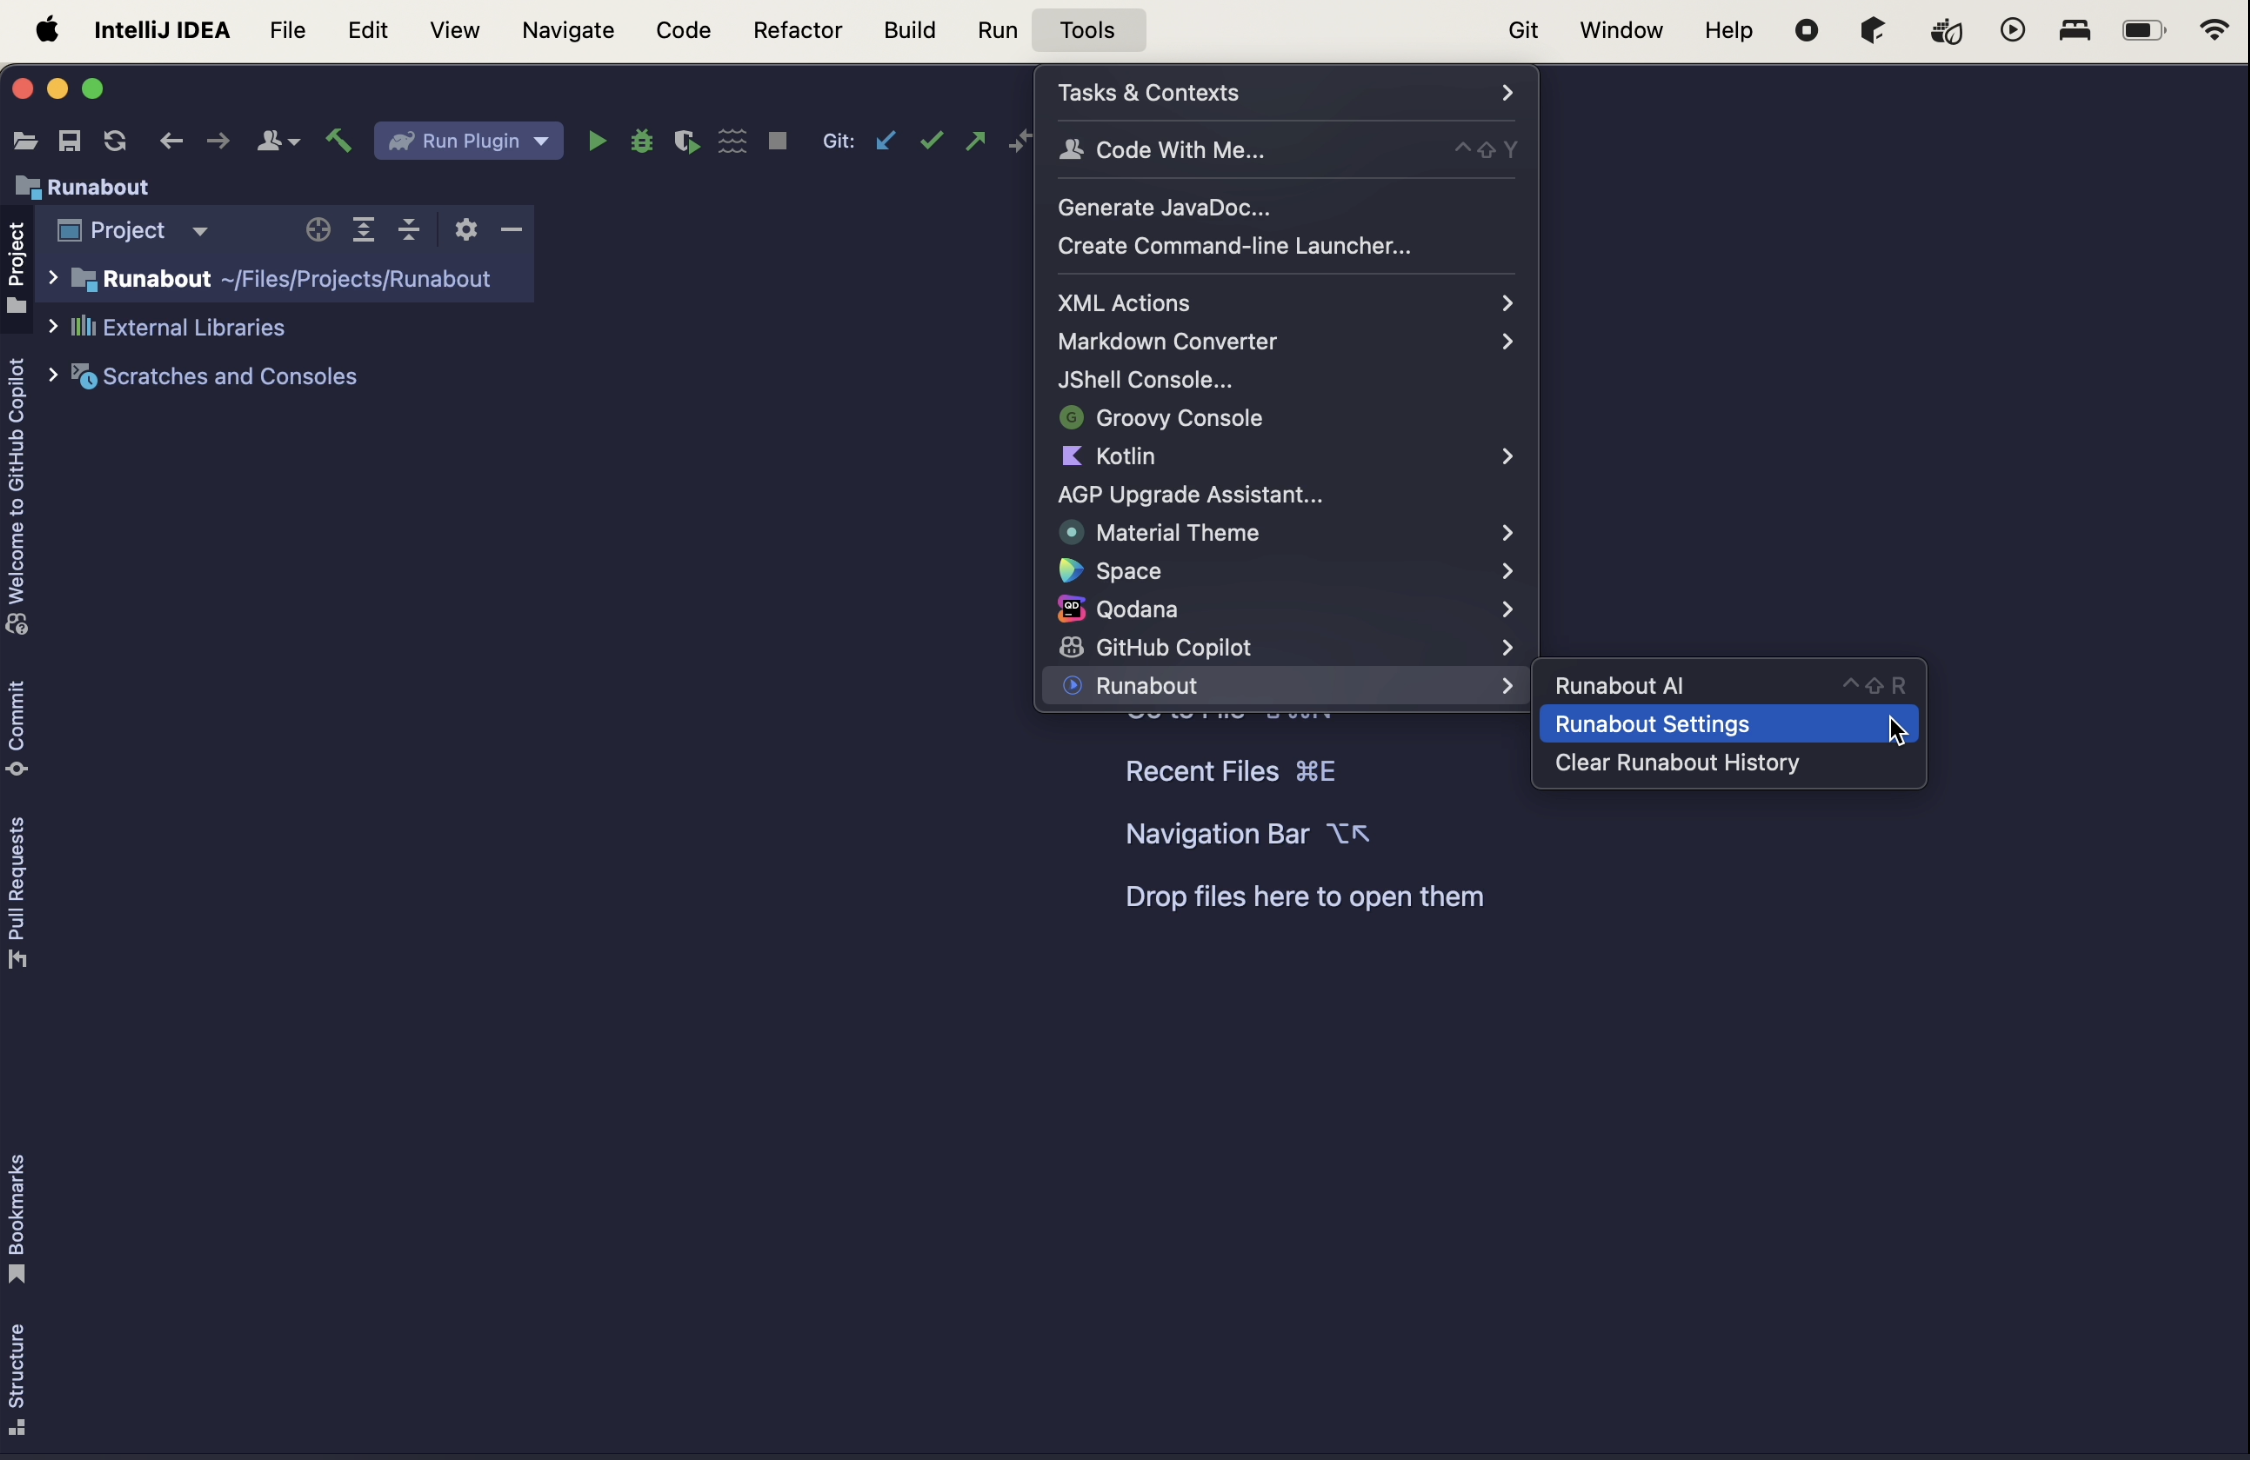Open the Apple menu
The image size is (2250, 1460).
[47, 30]
